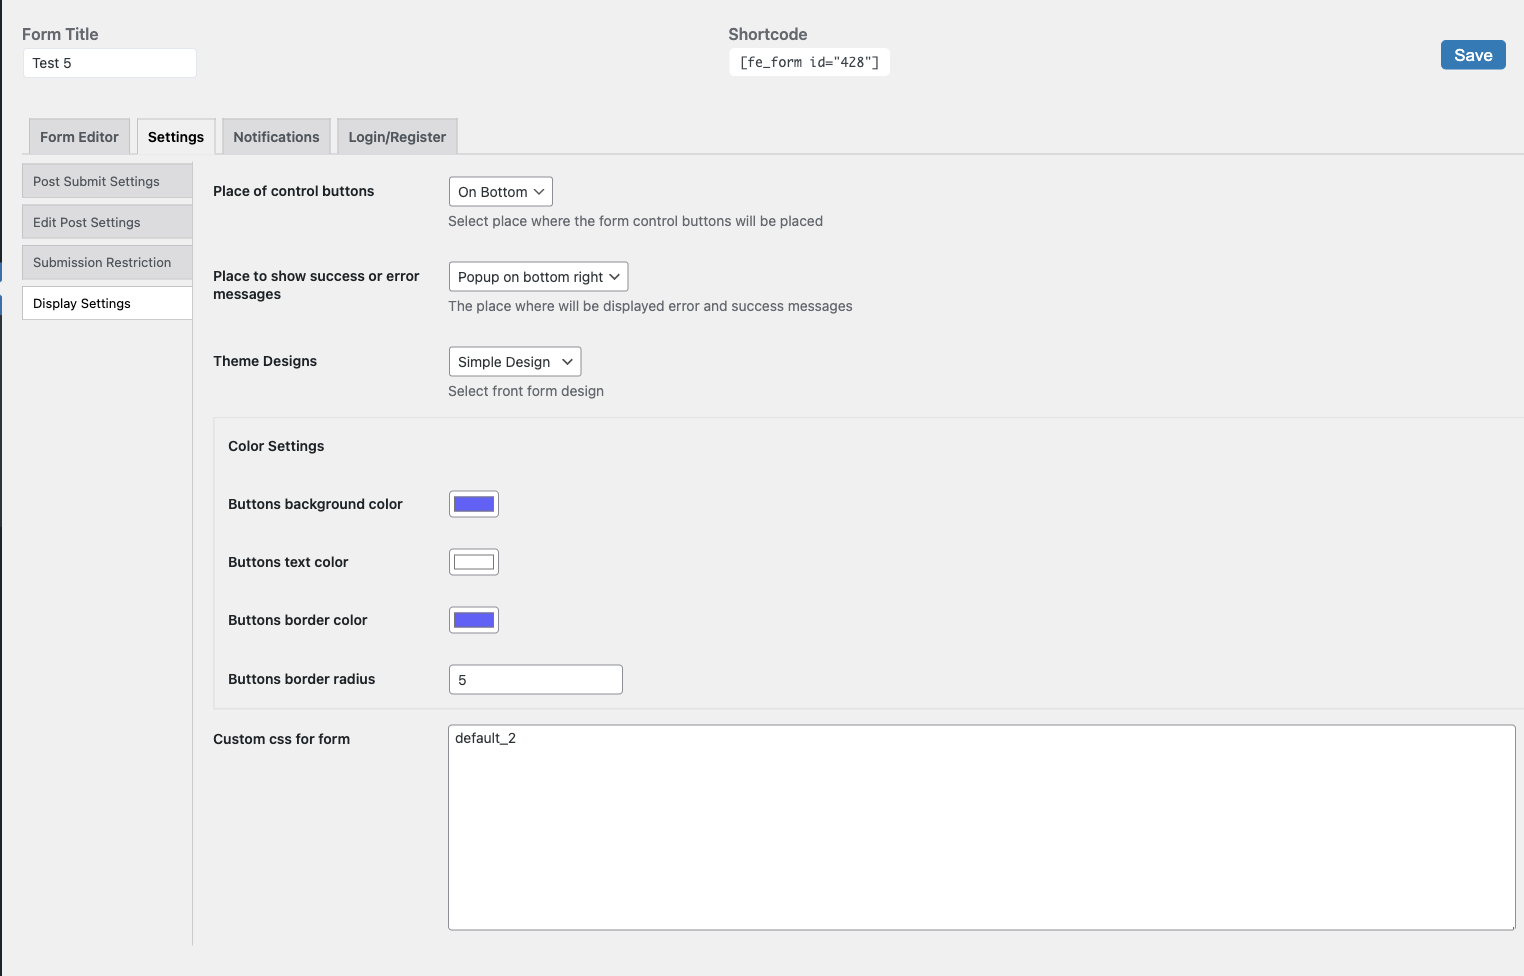Select Display Settings section
Viewport: 1524px width, 976px height.
pyautogui.click(x=107, y=303)
